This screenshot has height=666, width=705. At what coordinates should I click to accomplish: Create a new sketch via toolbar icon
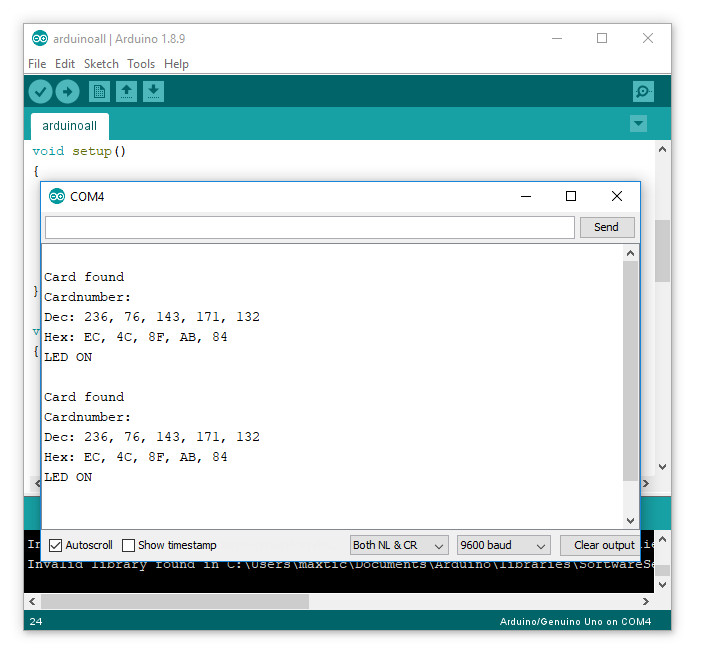coord(99,92)
